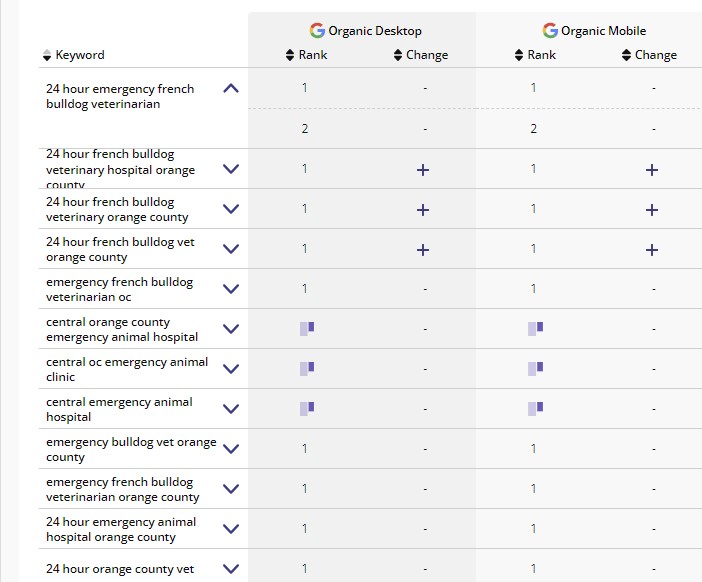This screenshot has width=702, height=582.
Task: Click mobile plus icon for 24 hour french bulldog veterinary orange county
Action: coord(652,209)
